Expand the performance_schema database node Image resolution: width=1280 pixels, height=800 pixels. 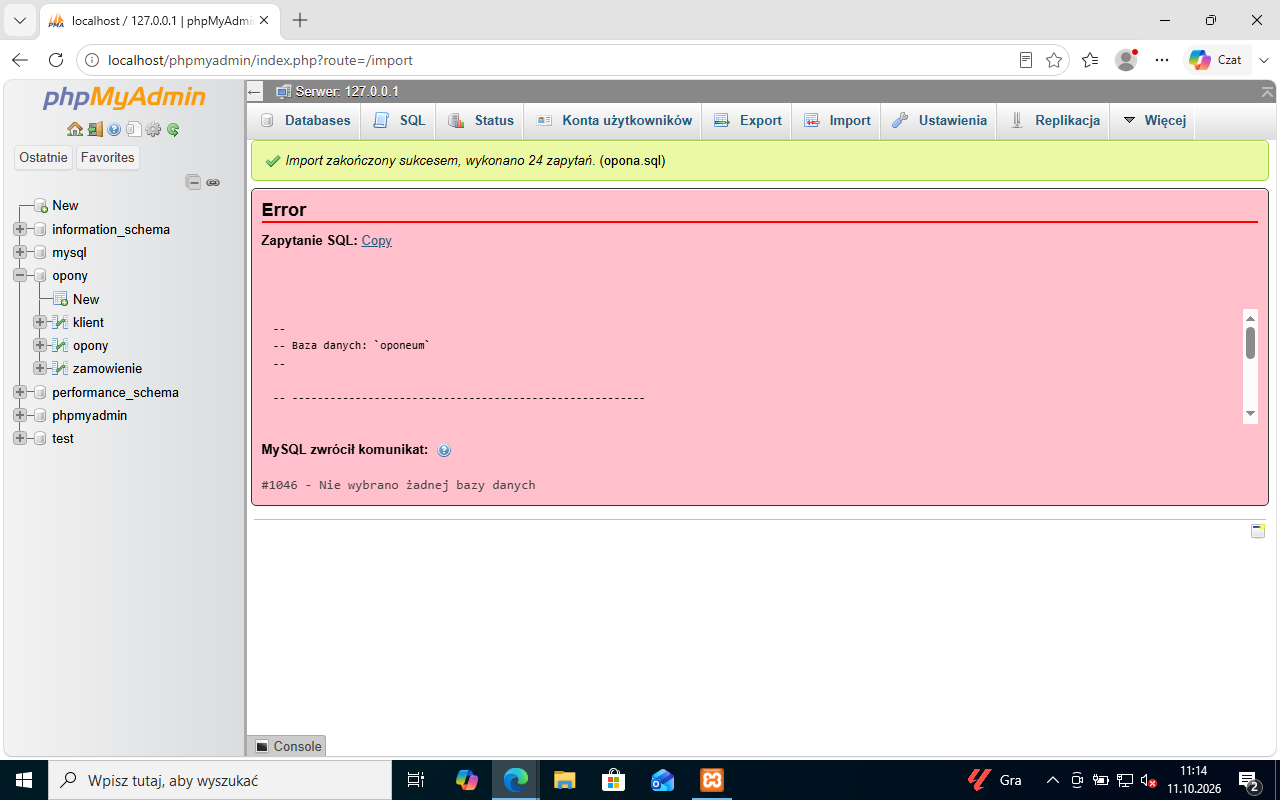pyautogui.click(x=20, y=392)
